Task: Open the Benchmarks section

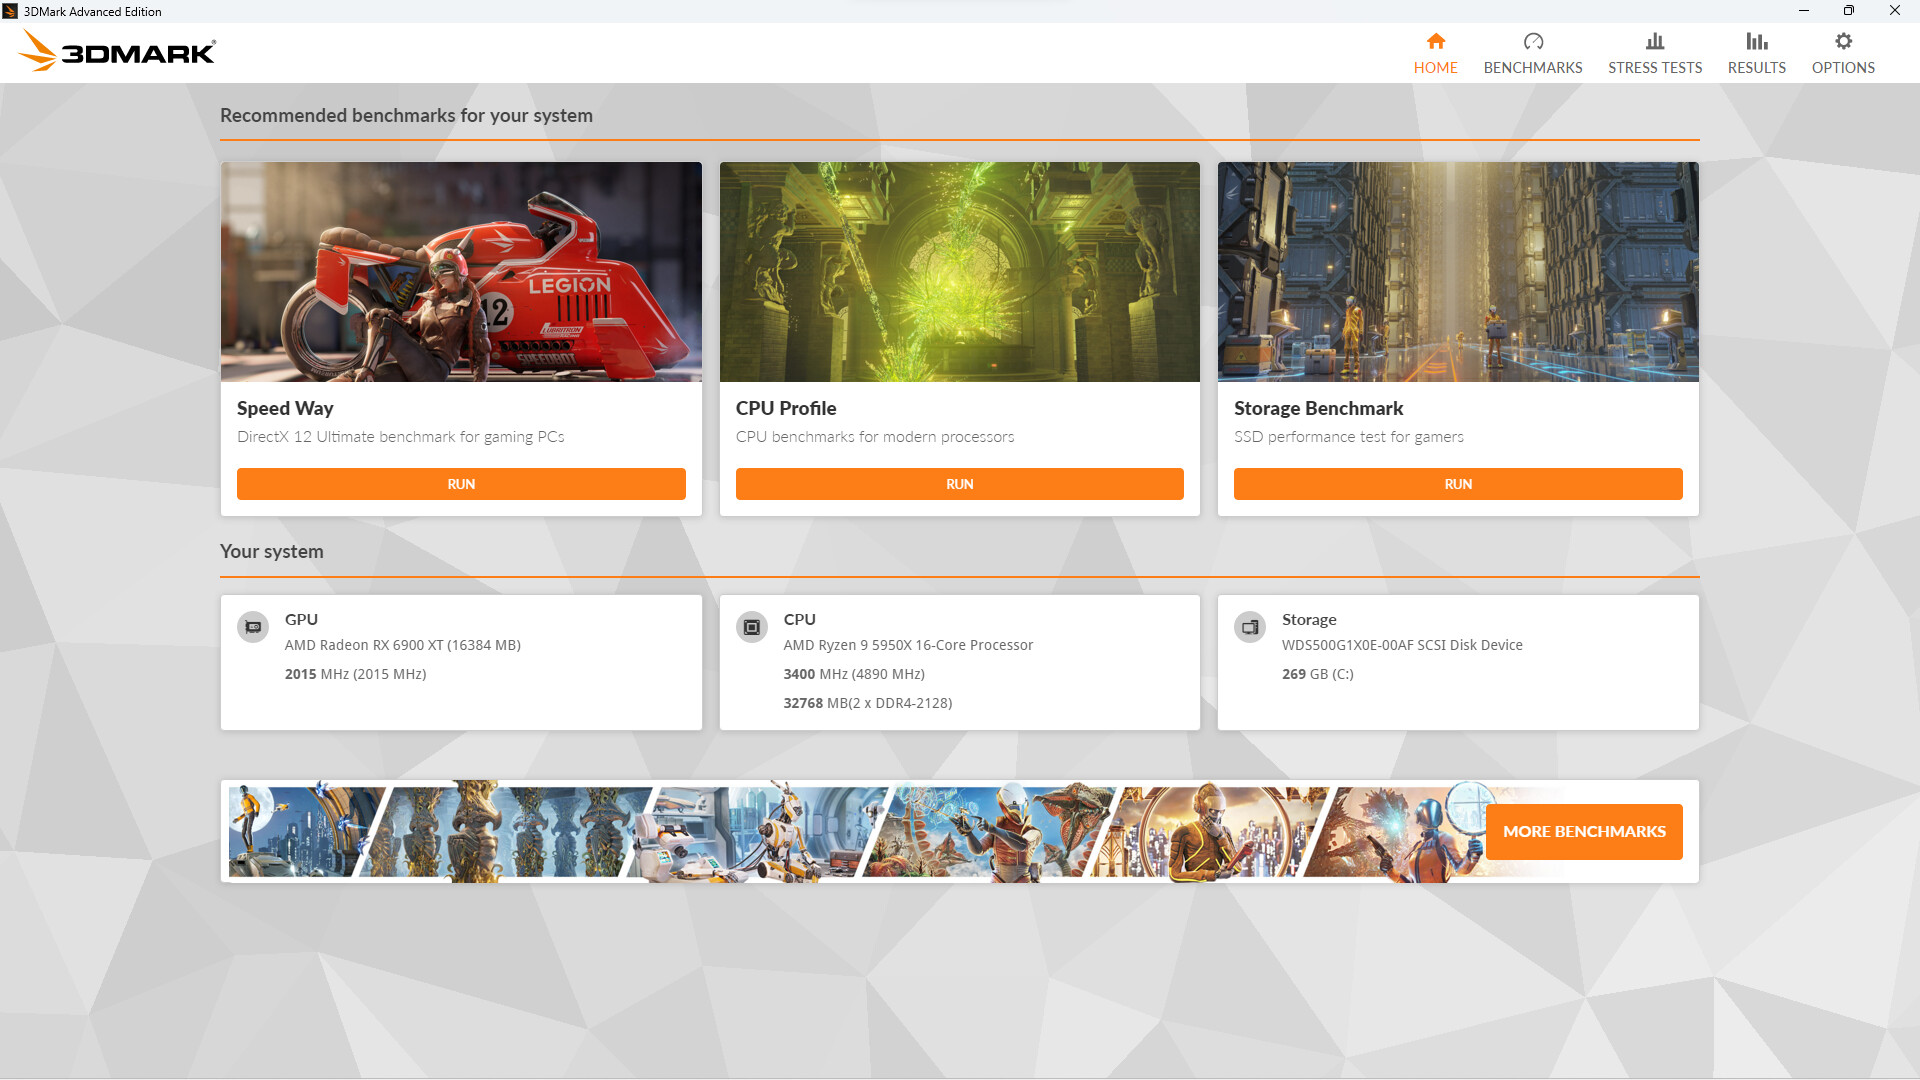Action: click(x=1532, y=53)
